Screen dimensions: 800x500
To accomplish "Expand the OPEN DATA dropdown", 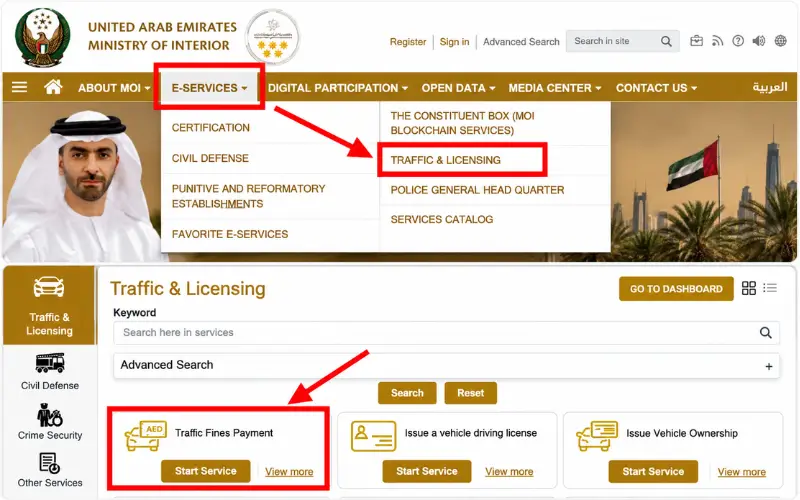I will (458, 88).
